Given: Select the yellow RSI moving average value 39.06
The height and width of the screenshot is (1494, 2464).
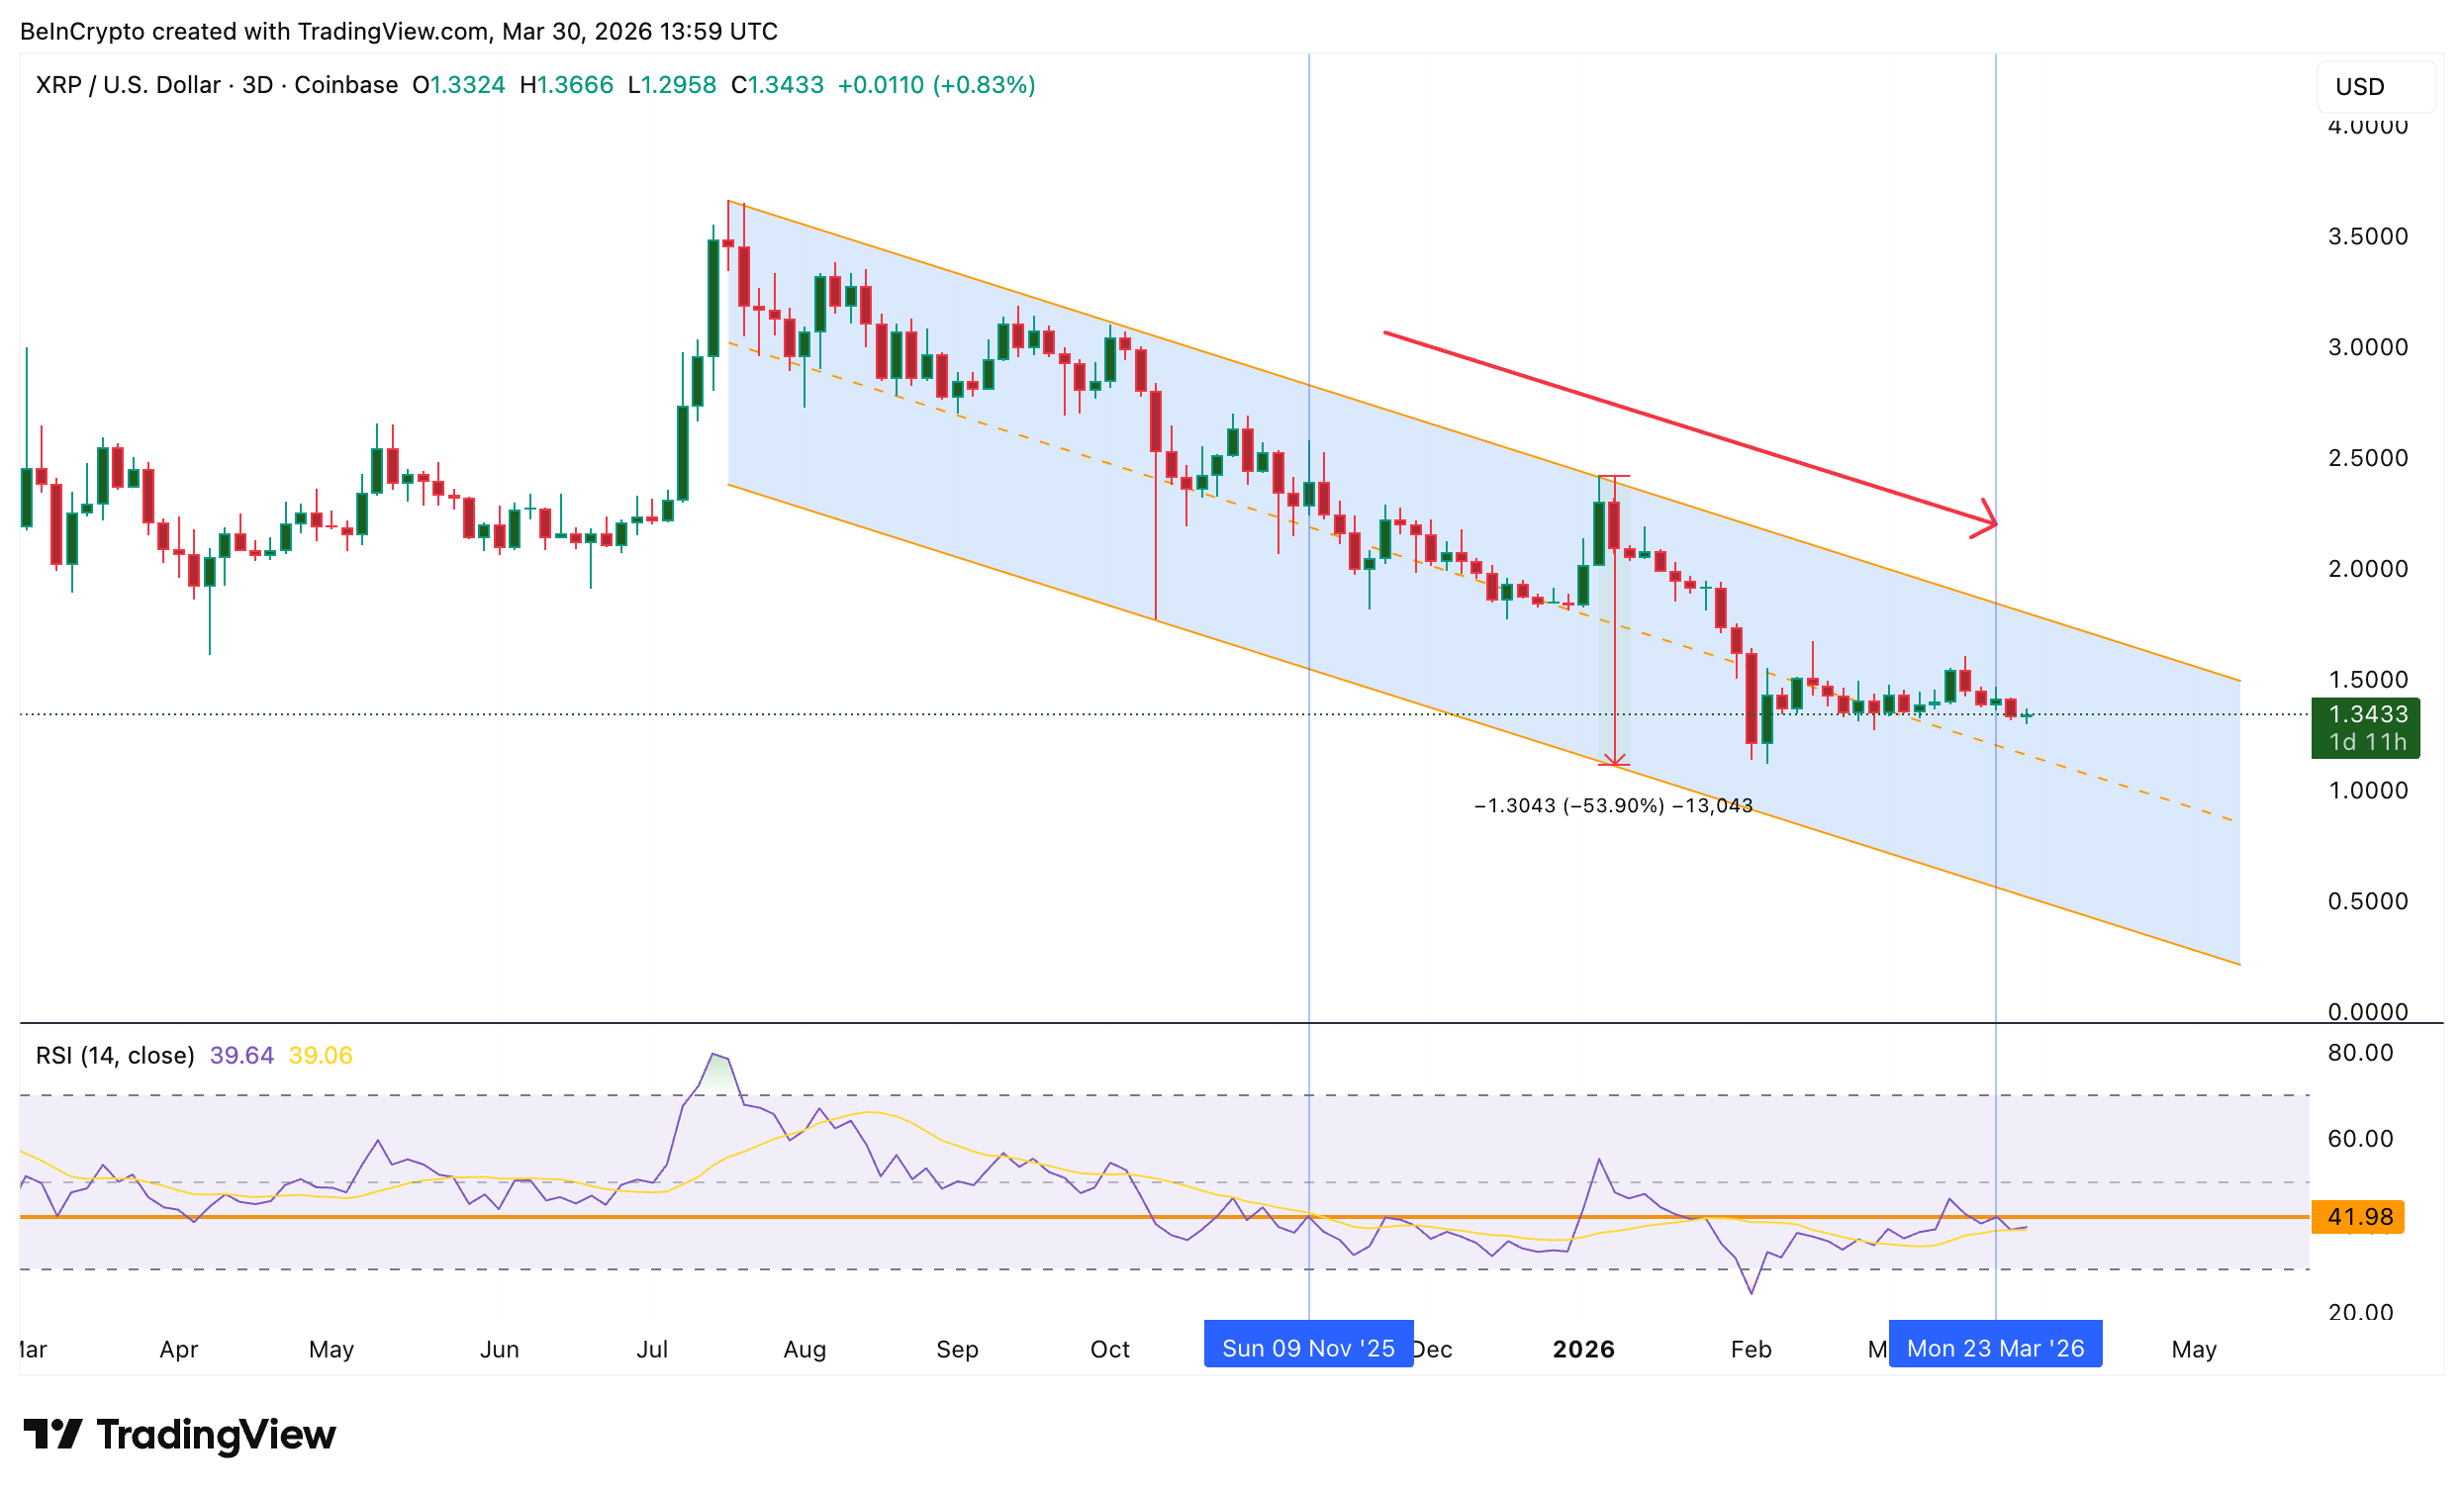Looking at the screenshot, I should (320, 1055).
